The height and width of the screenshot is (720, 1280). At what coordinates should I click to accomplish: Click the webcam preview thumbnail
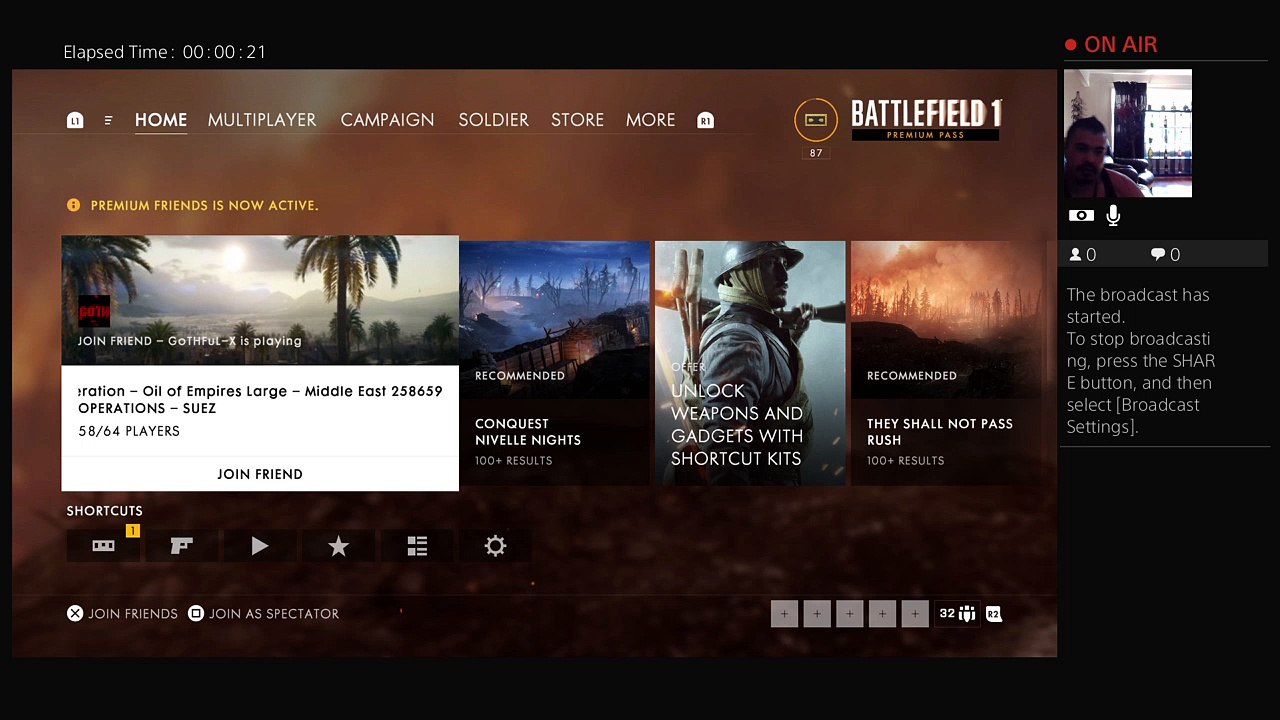coord(1128,133)
